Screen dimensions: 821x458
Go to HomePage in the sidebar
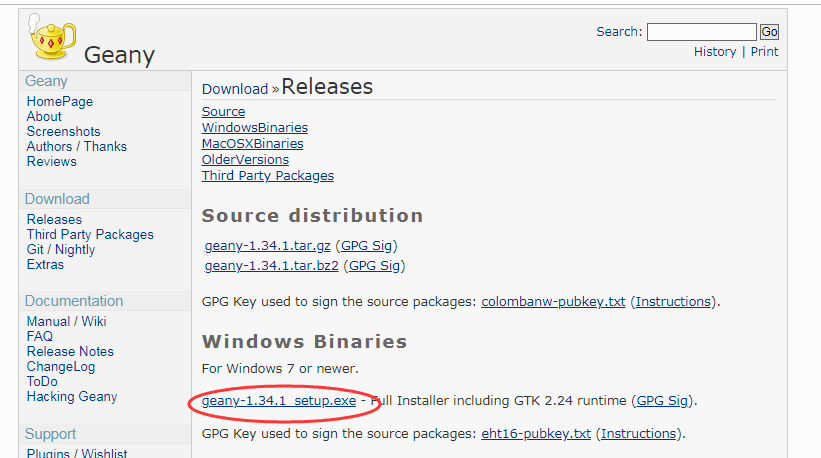tap(60, 102)
